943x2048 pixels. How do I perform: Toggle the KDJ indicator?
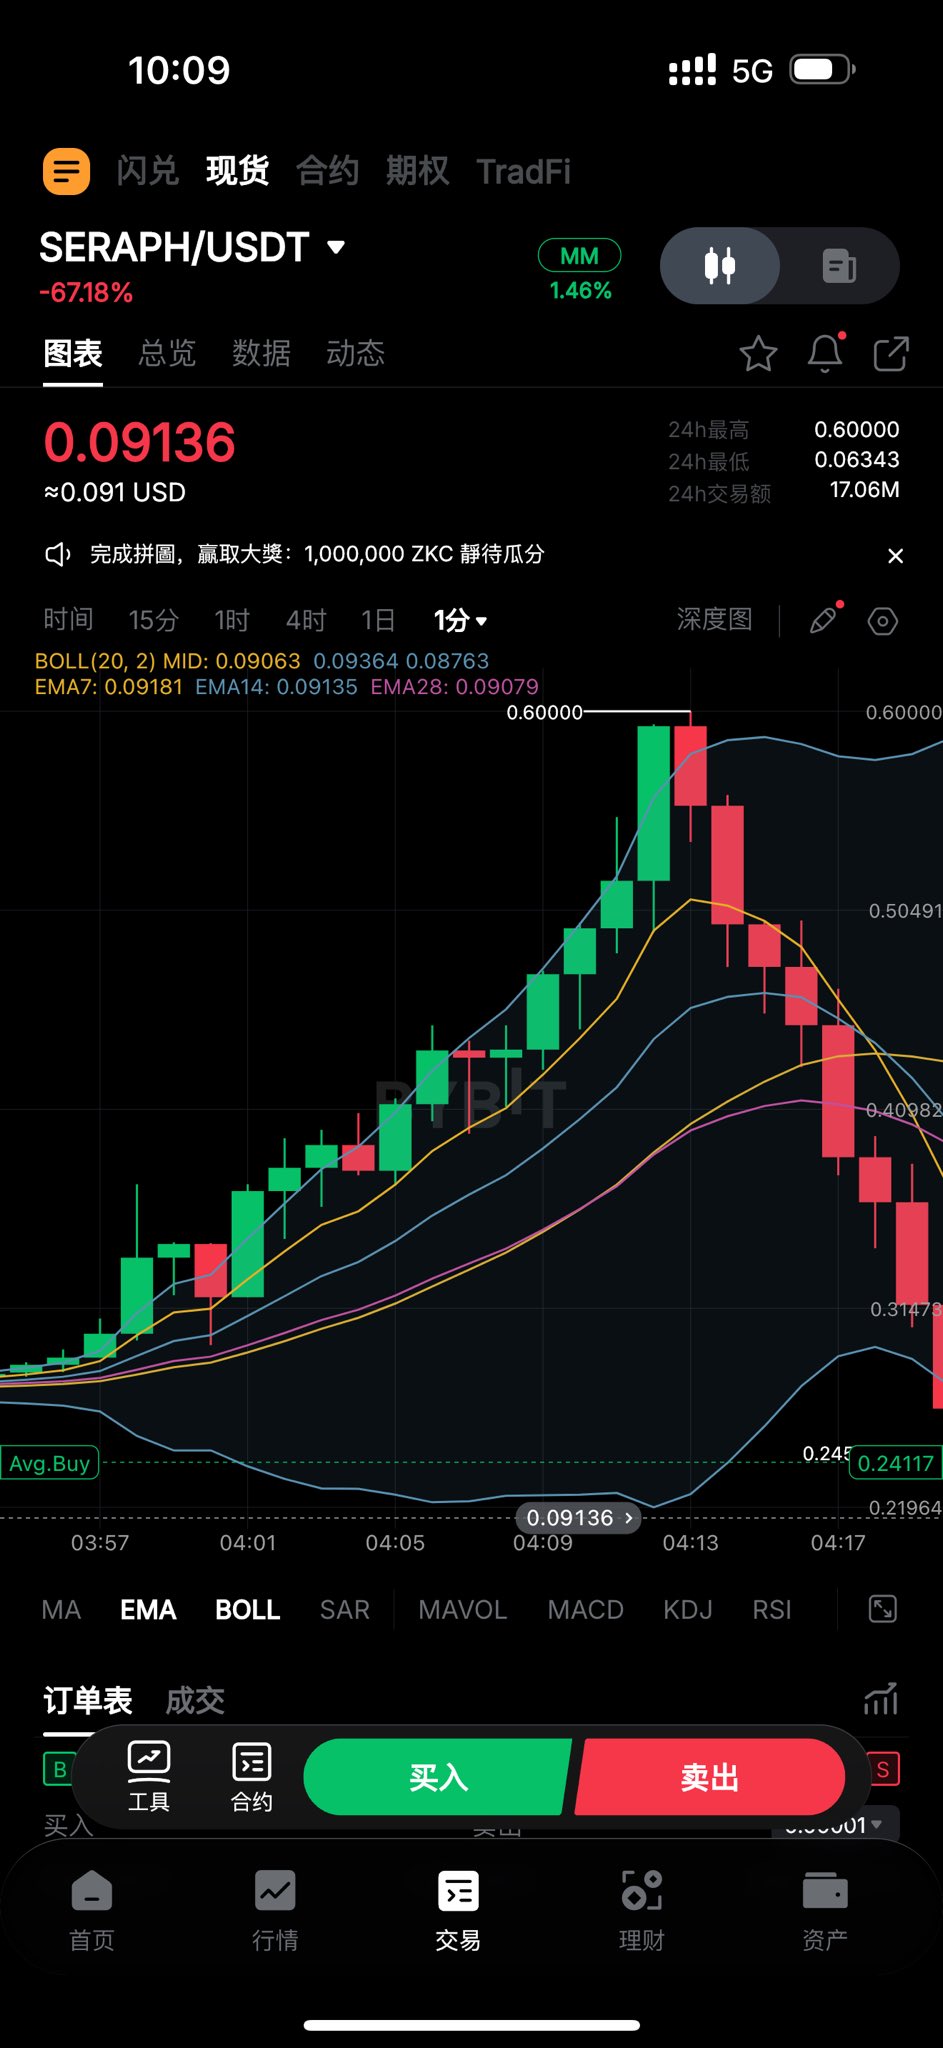(x=688, y=1610)
